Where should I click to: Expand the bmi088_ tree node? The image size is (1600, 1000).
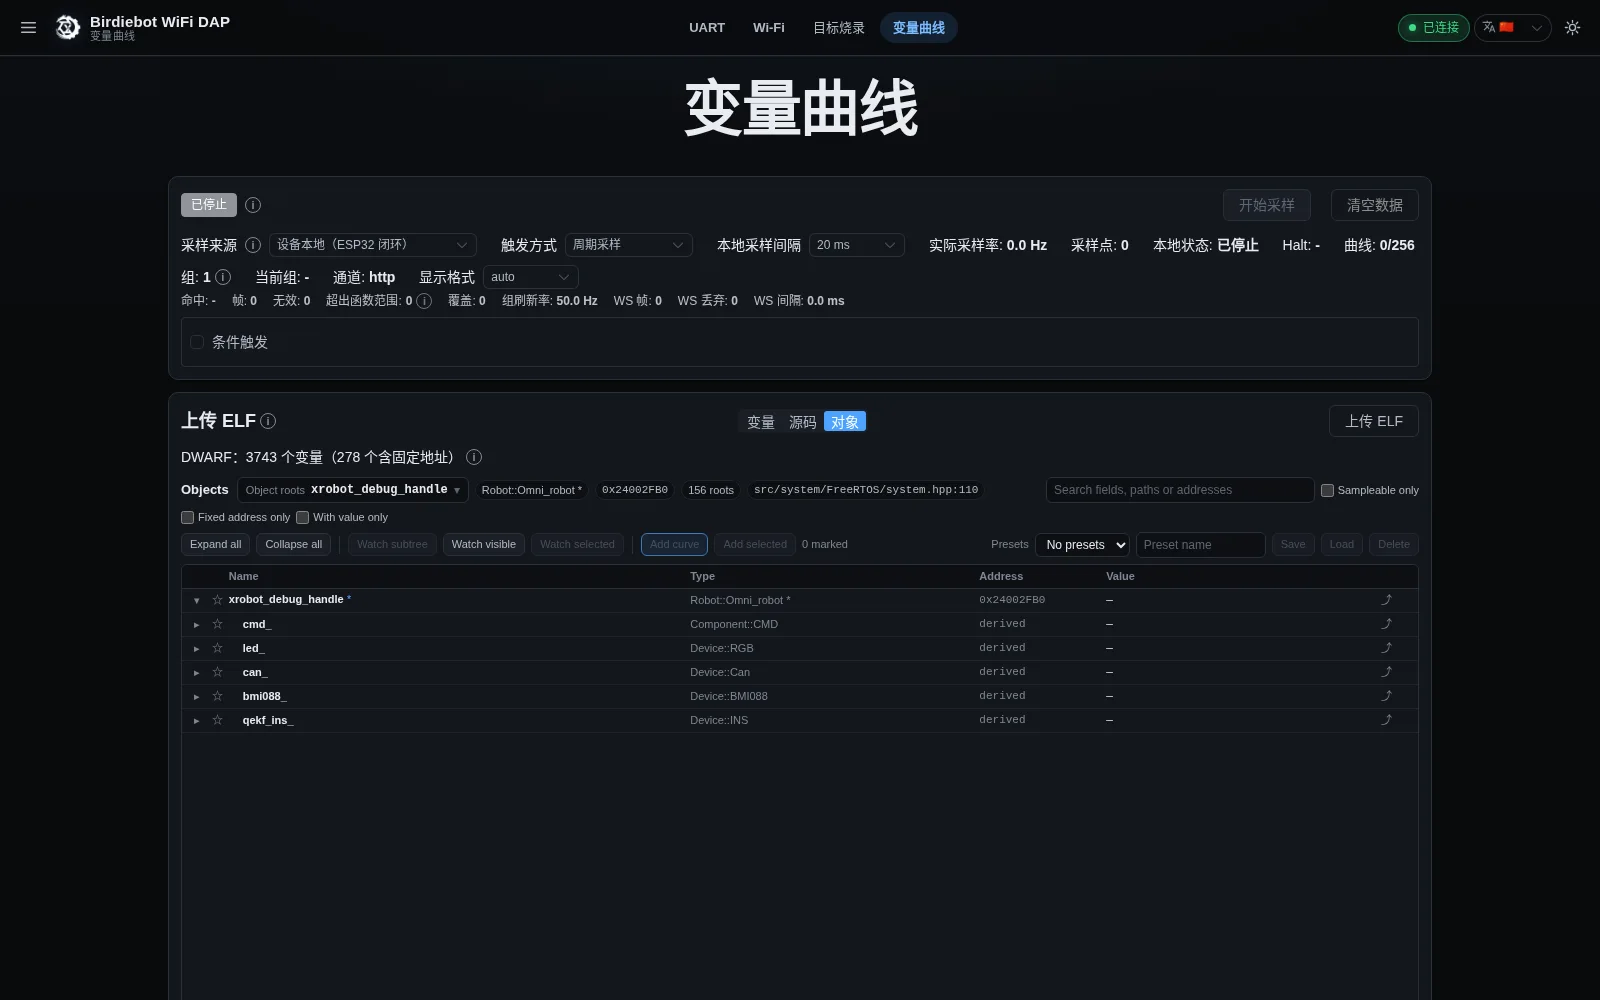[196, 697]
